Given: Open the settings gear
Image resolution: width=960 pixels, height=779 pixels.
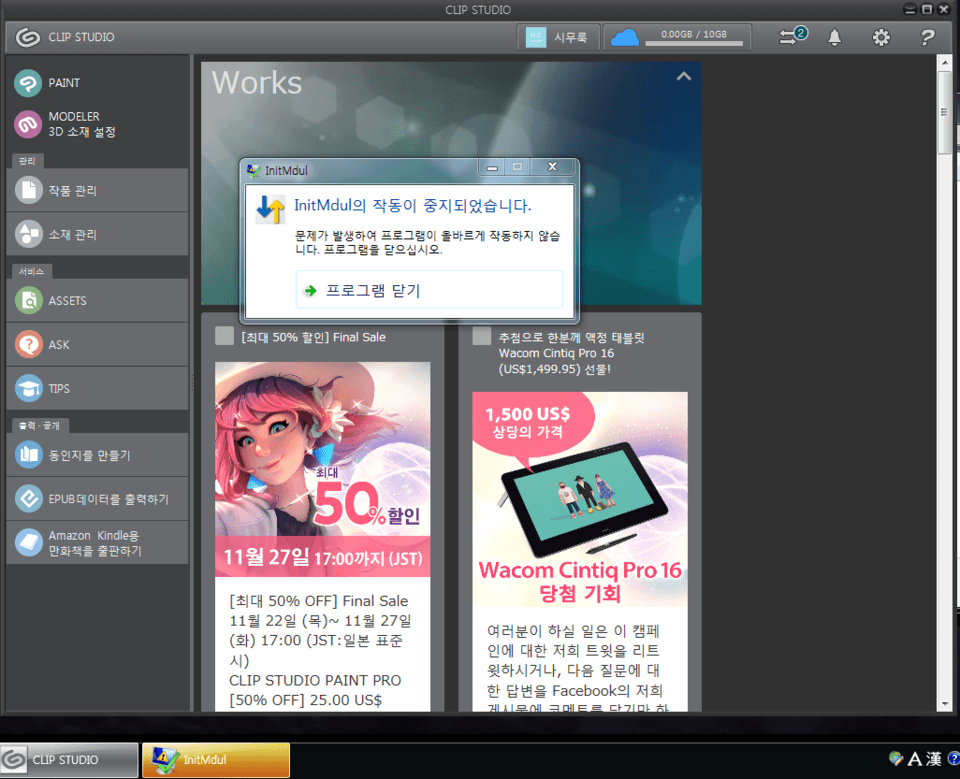Looking at the screenshot, I should (x=881, y=38).
